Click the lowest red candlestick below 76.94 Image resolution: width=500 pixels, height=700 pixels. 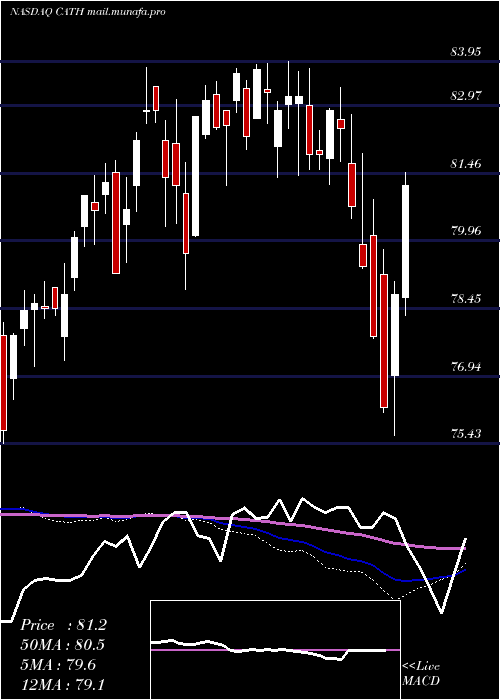point(384,341)
